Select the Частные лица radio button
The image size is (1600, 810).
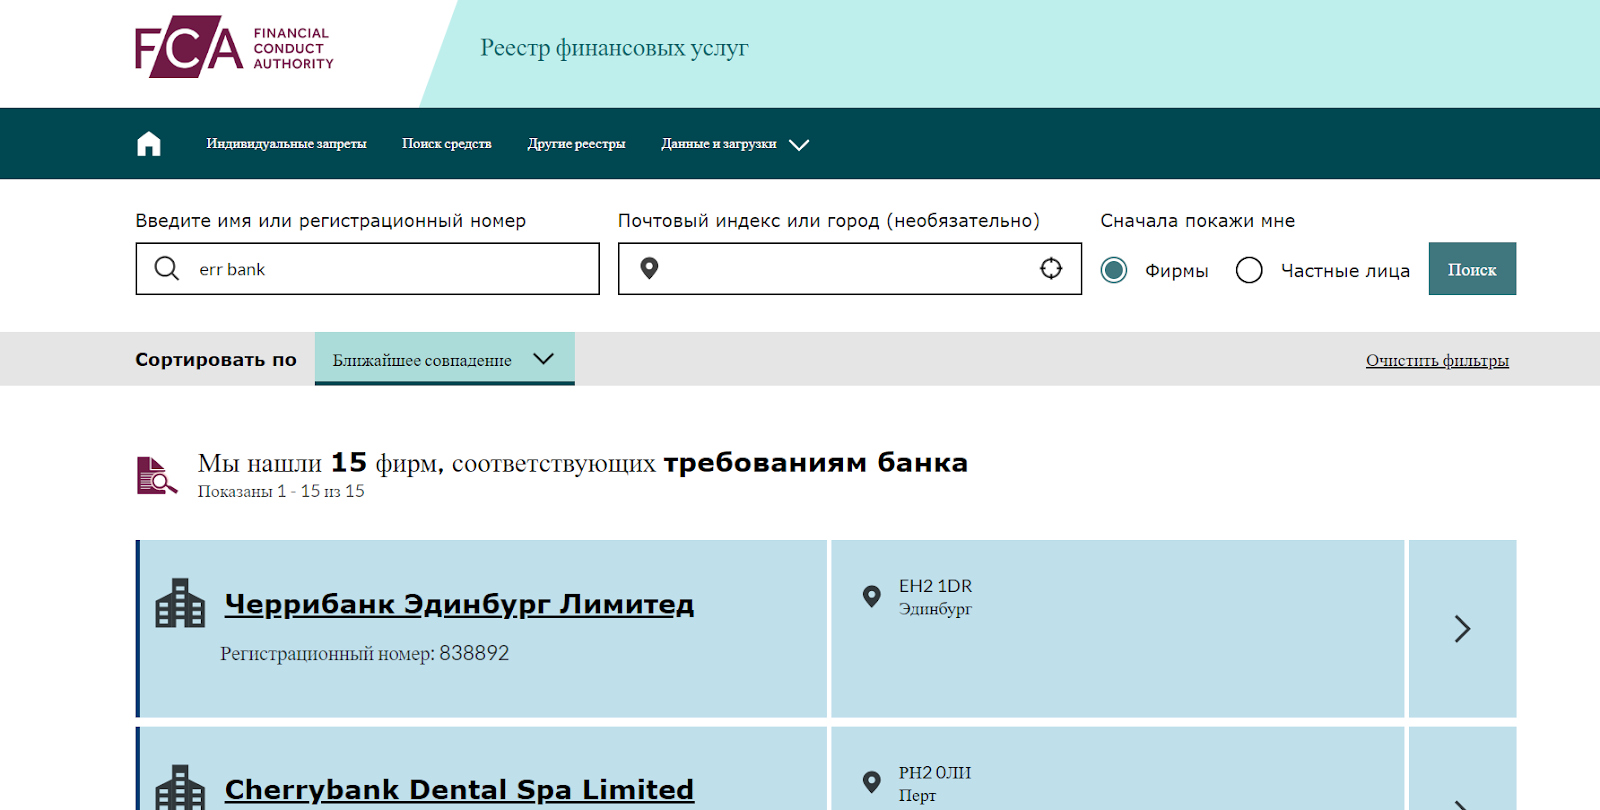(x=1249, y=270)
